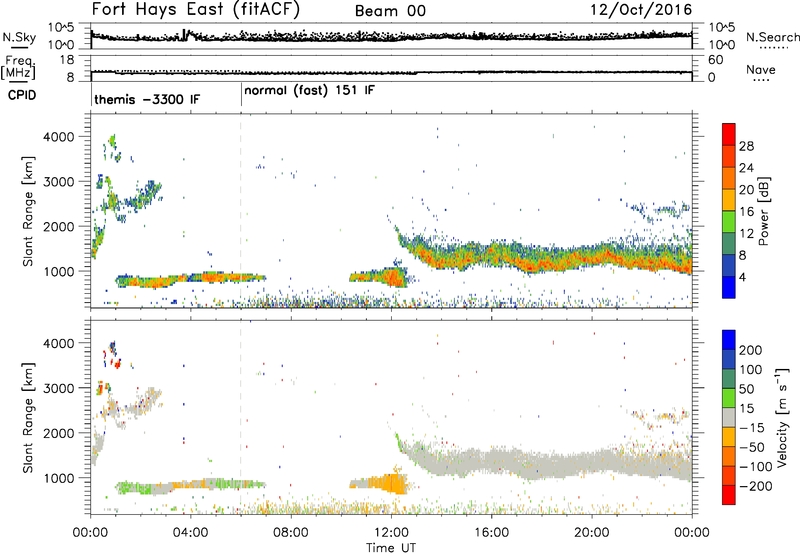800x554 pixels.
Task: Click the 'Time UT' axis label
Action: click(x=390, y=548)
